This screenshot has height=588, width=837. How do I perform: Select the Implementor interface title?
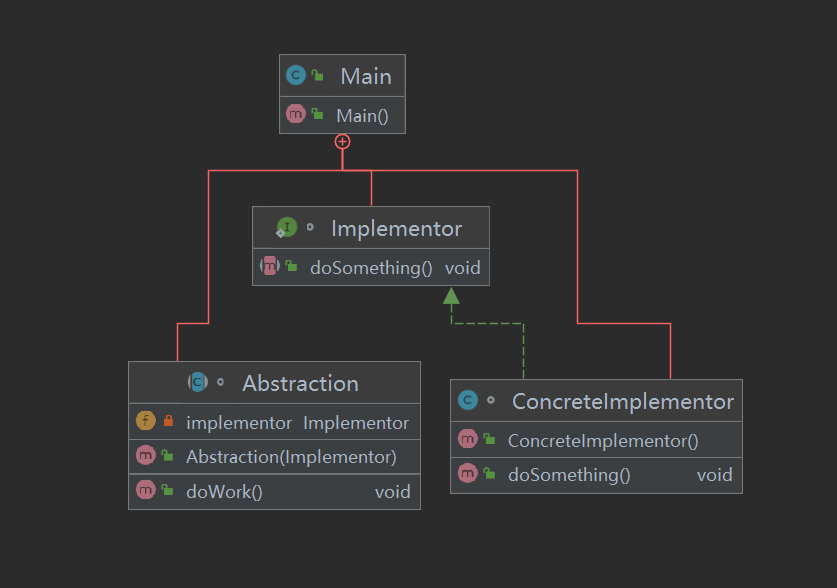(x=396, y=228)
